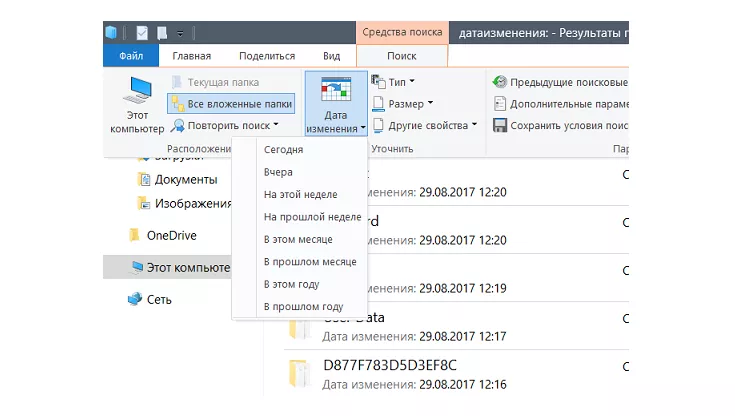Choose На этой неделе menu item
This screenshot has width=735, height=416.
[300, 195]
